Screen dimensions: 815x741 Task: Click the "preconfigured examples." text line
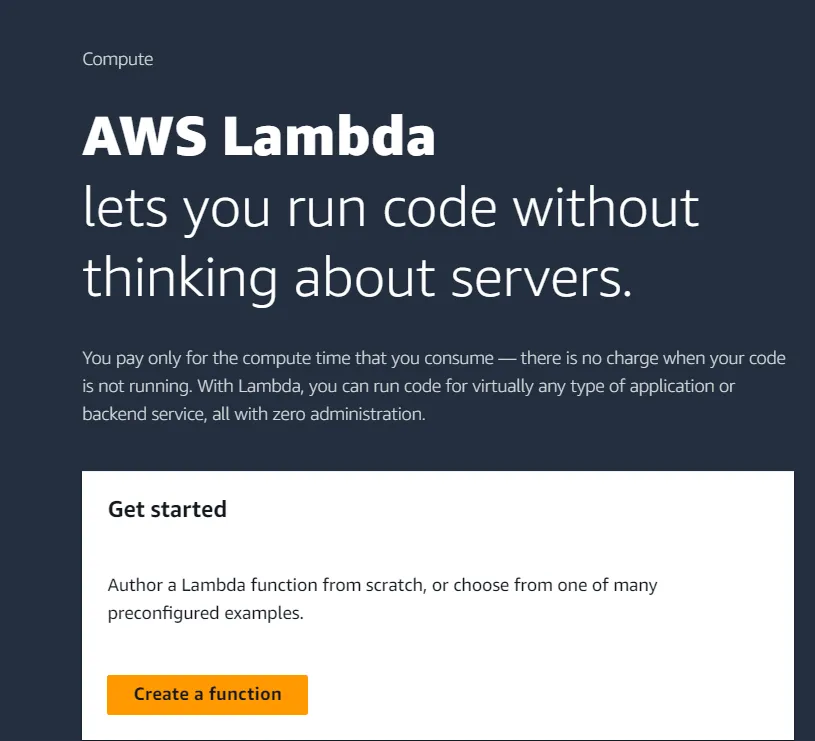(205, 613)
